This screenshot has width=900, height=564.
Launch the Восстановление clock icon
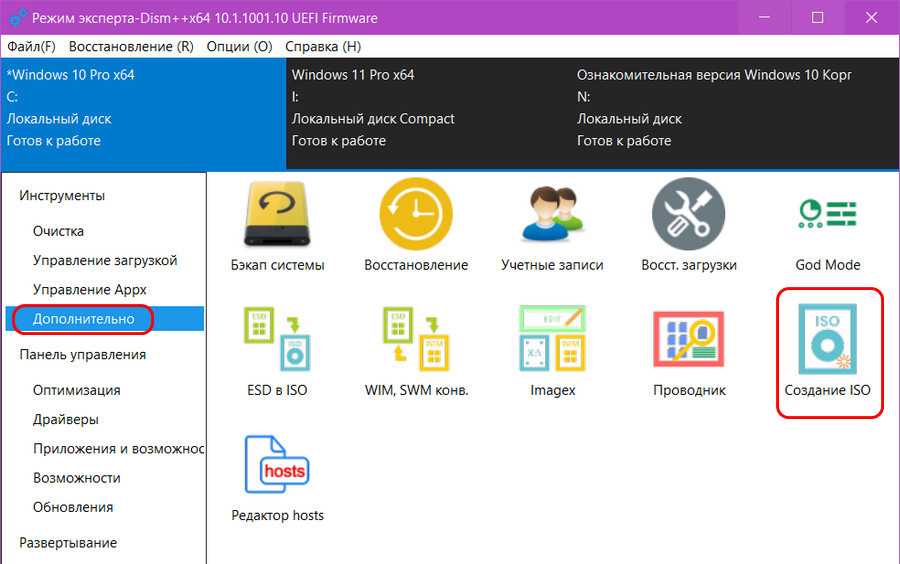(416, 214)
